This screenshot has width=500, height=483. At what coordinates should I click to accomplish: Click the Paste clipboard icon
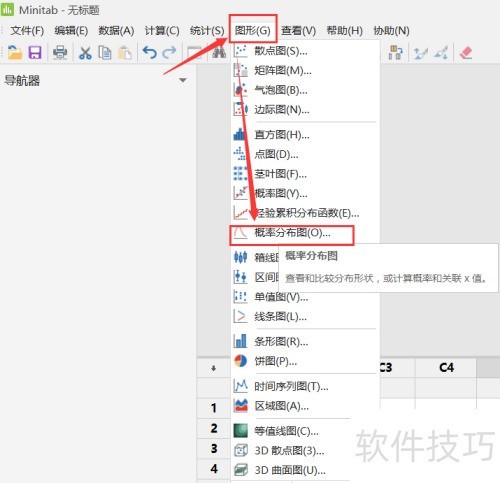coord(125,53)
